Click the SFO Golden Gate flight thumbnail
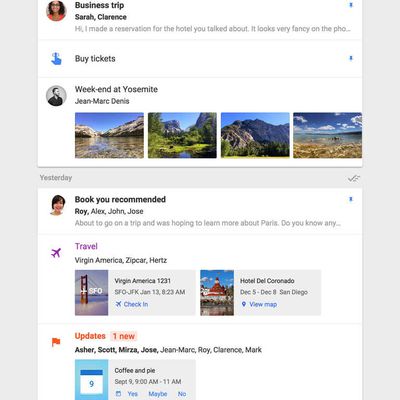This screenshot has height=400, width=400. click(x=92, y=292)
